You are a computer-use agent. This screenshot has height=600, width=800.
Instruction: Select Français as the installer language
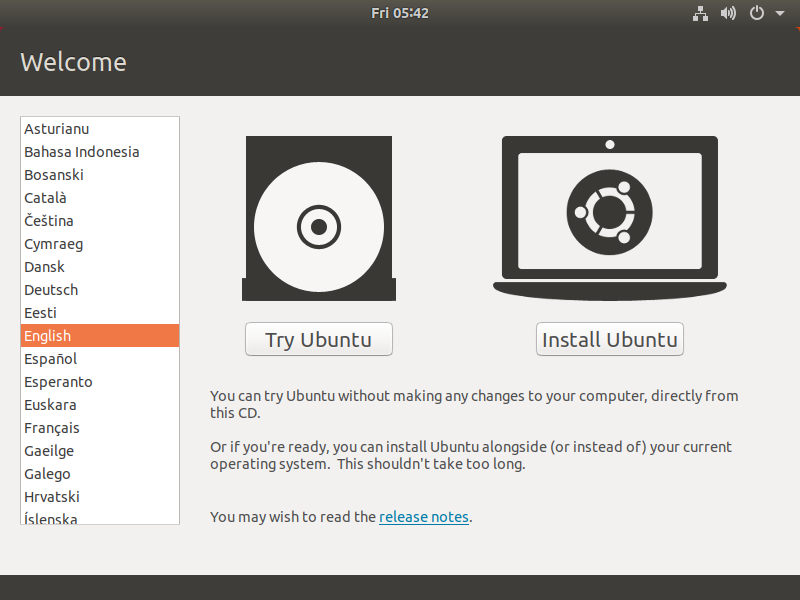point(52,428)
